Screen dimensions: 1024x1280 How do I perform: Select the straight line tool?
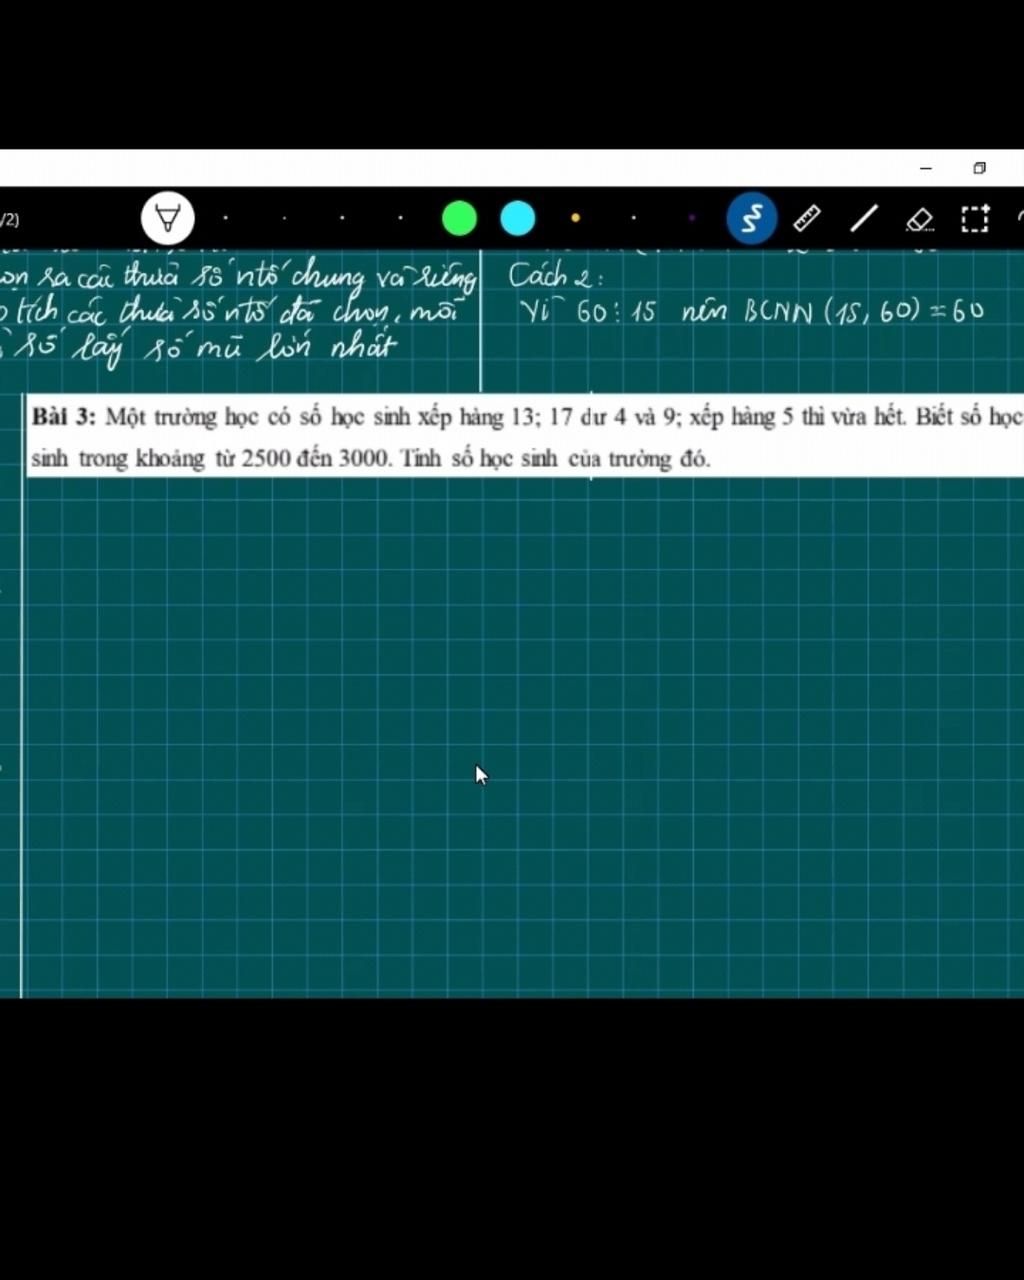click(864, 218)
